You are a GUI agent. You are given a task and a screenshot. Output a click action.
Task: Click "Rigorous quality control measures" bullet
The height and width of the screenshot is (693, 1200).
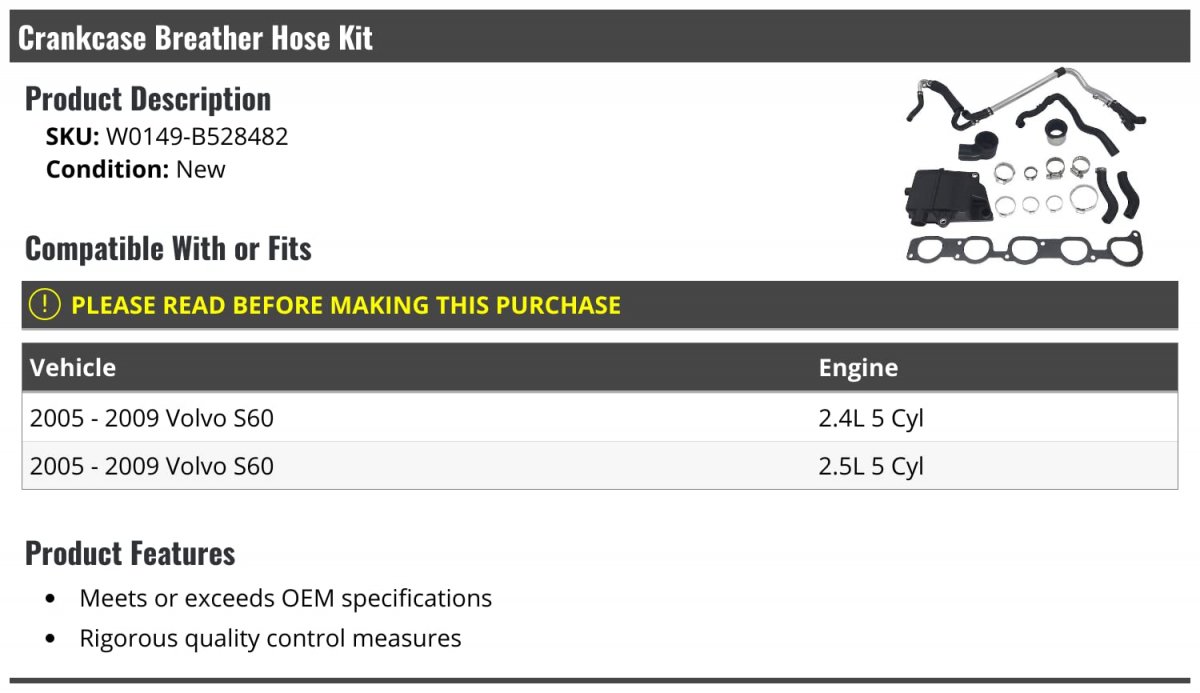(x=270, y=638)
